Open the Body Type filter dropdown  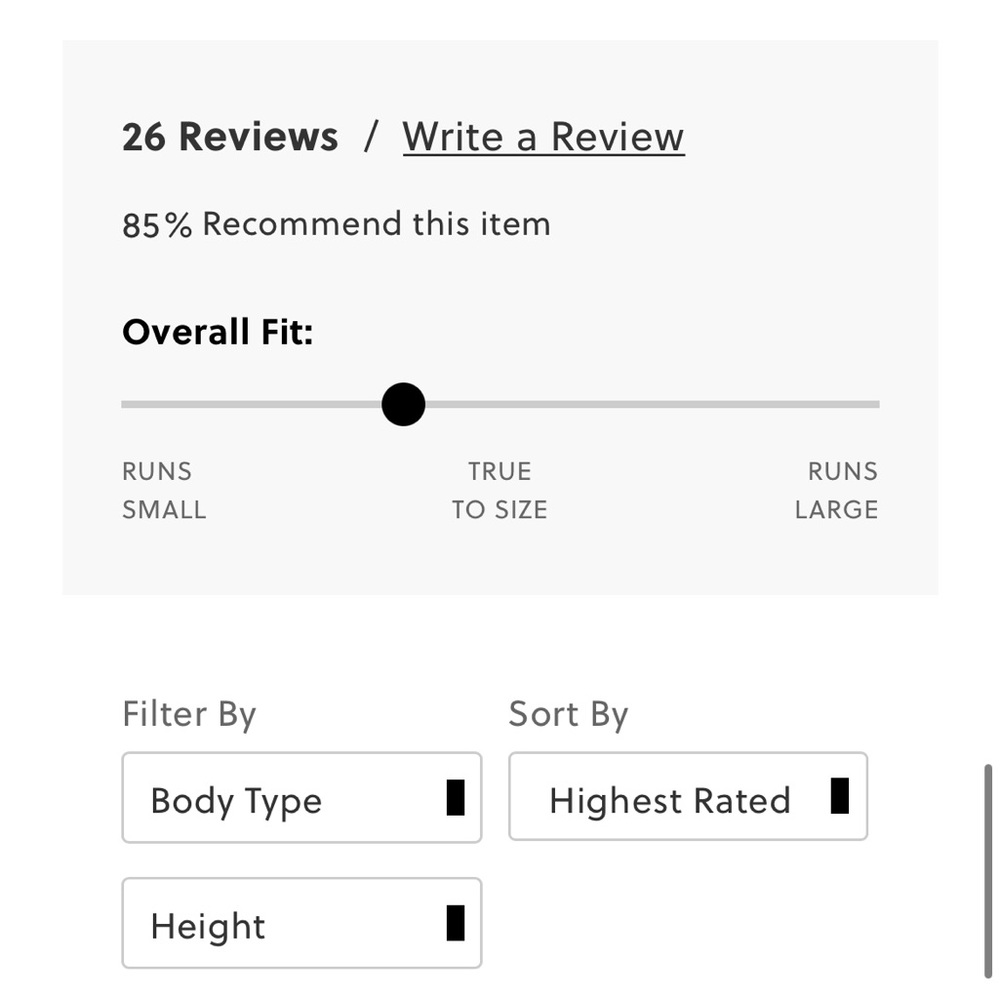300,798
